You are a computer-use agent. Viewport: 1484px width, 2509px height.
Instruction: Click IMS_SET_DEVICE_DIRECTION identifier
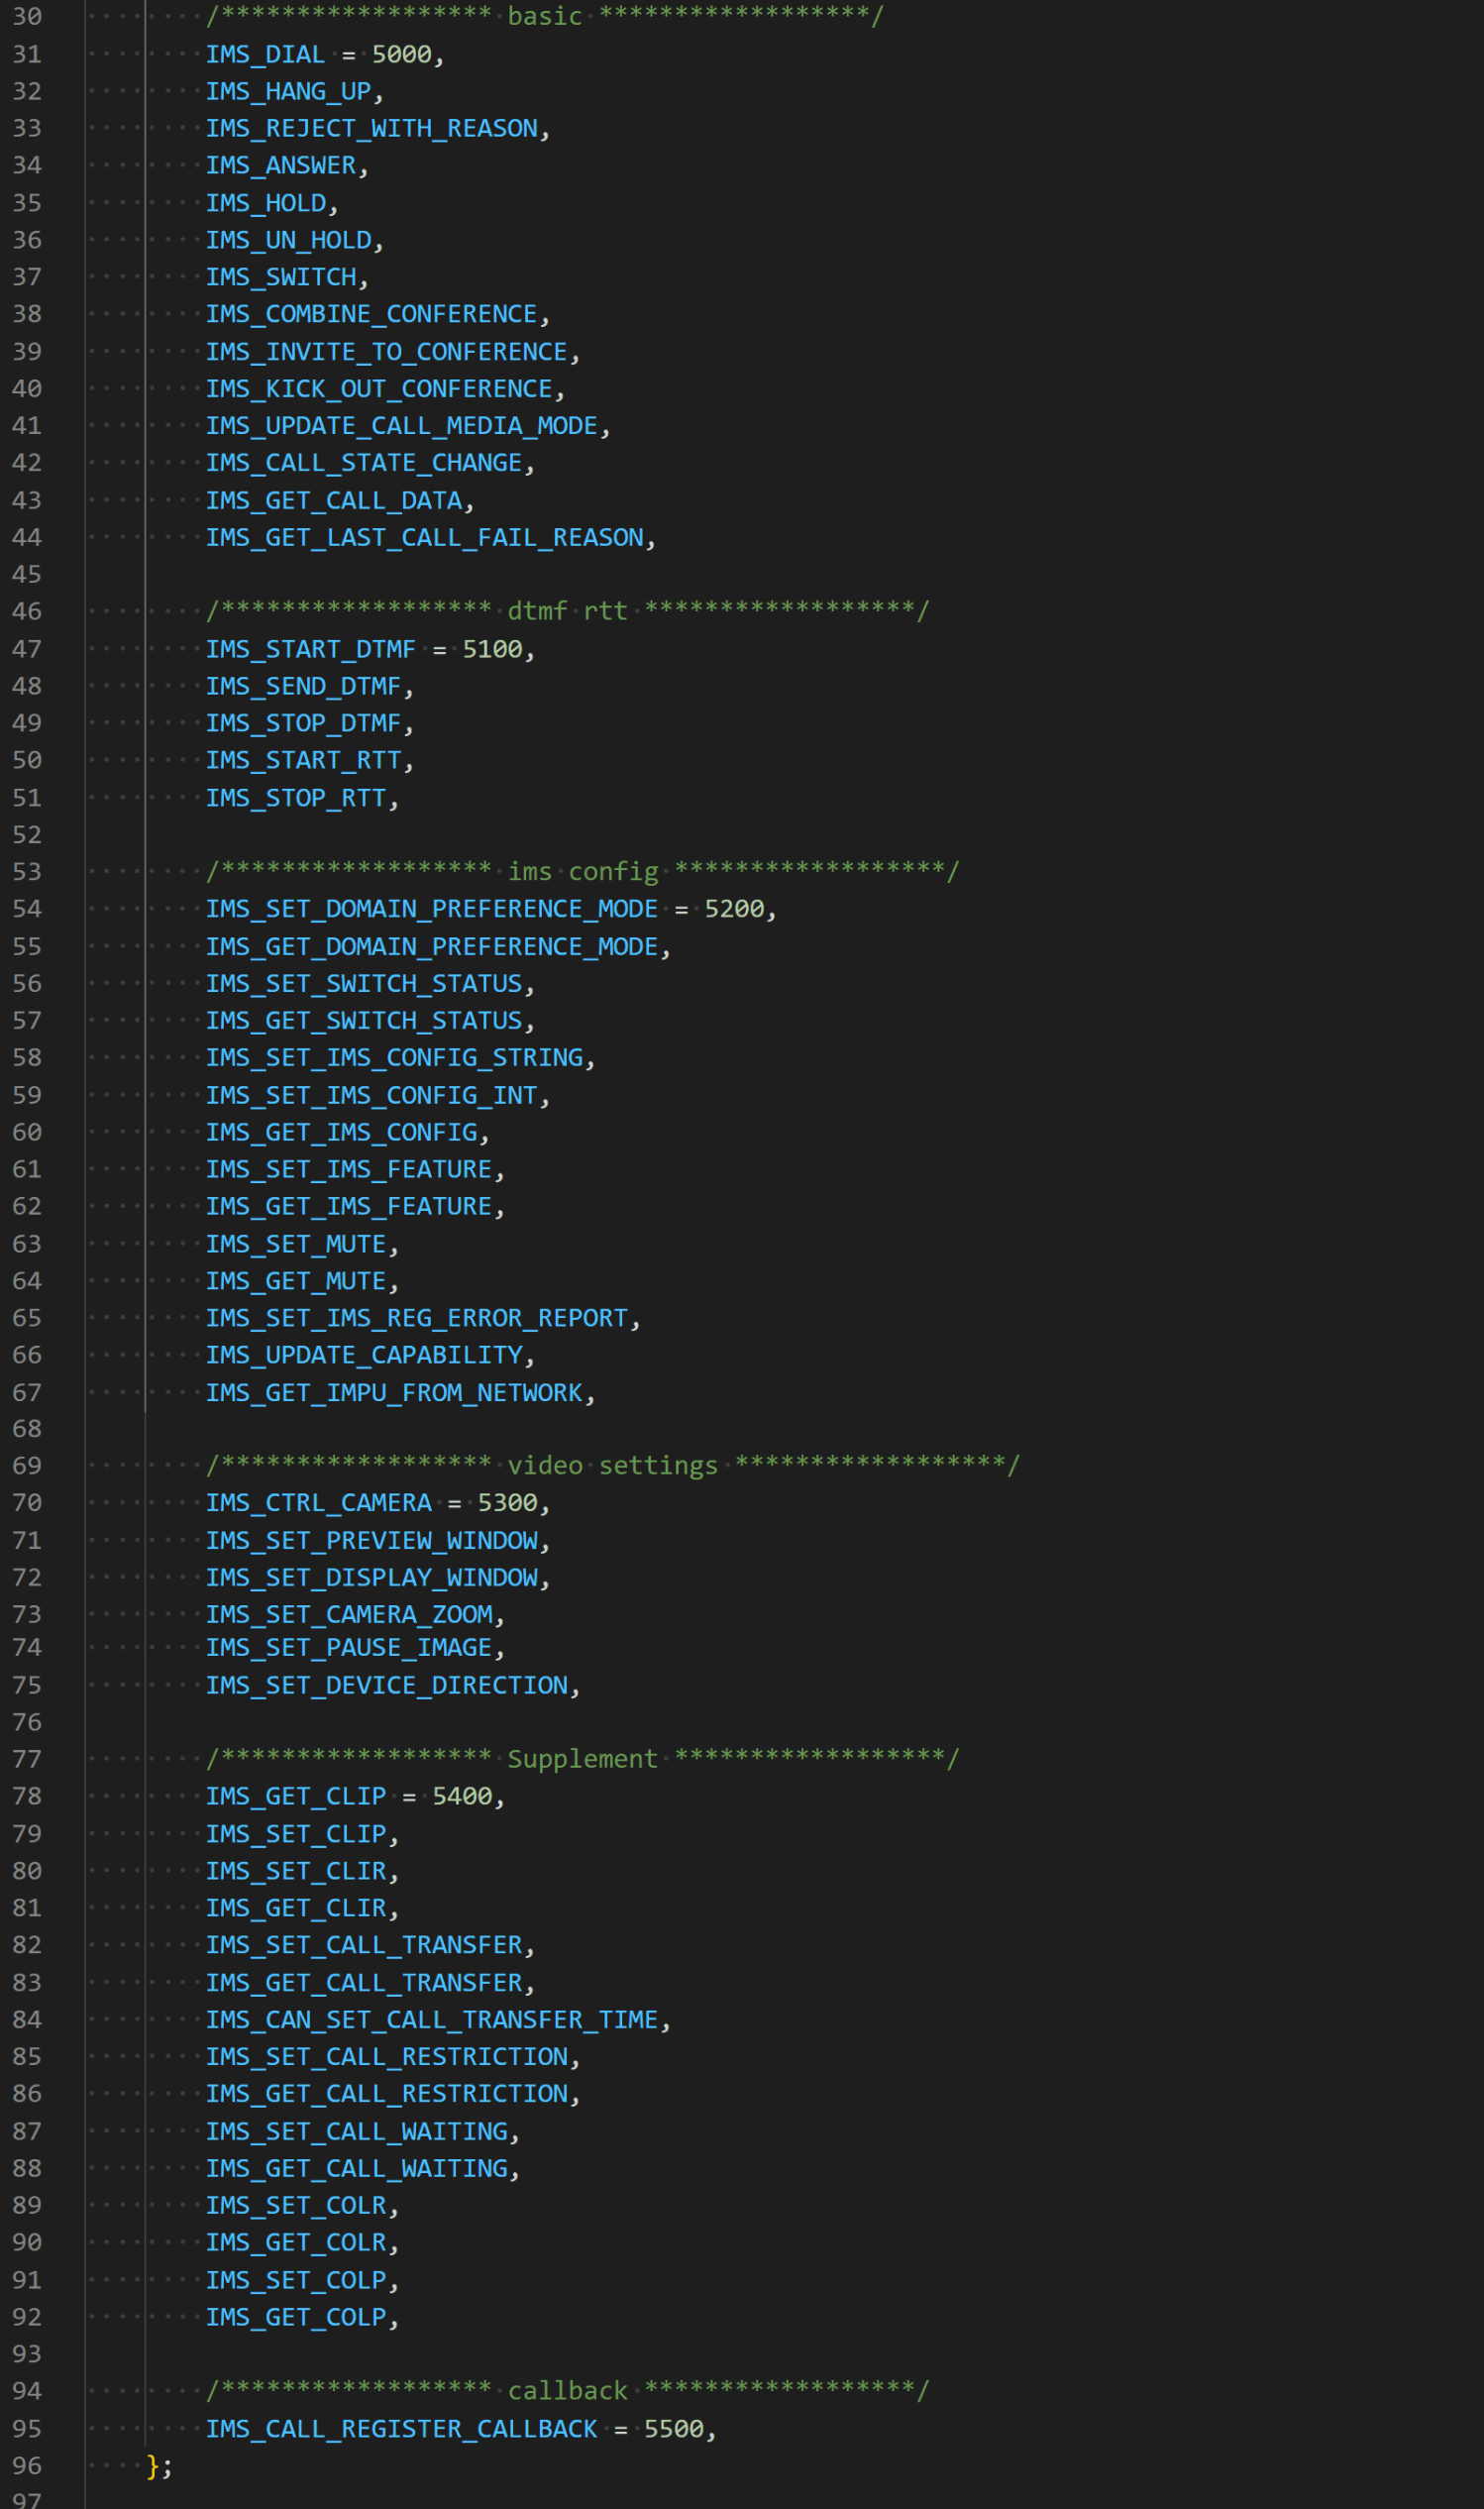point(387,1686)
